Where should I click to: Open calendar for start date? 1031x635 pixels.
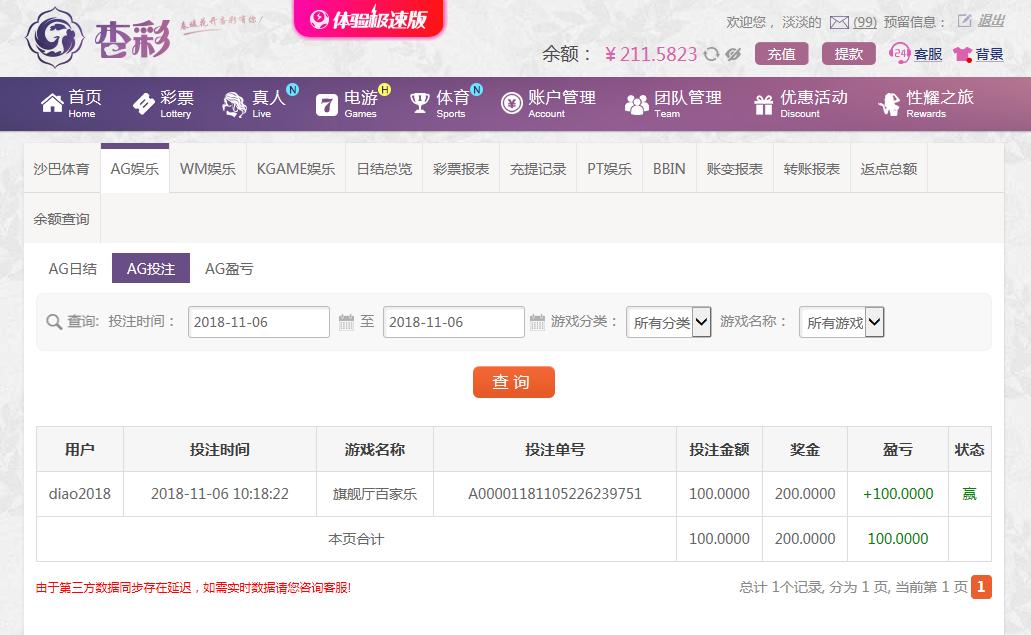[x=346, y=322]
